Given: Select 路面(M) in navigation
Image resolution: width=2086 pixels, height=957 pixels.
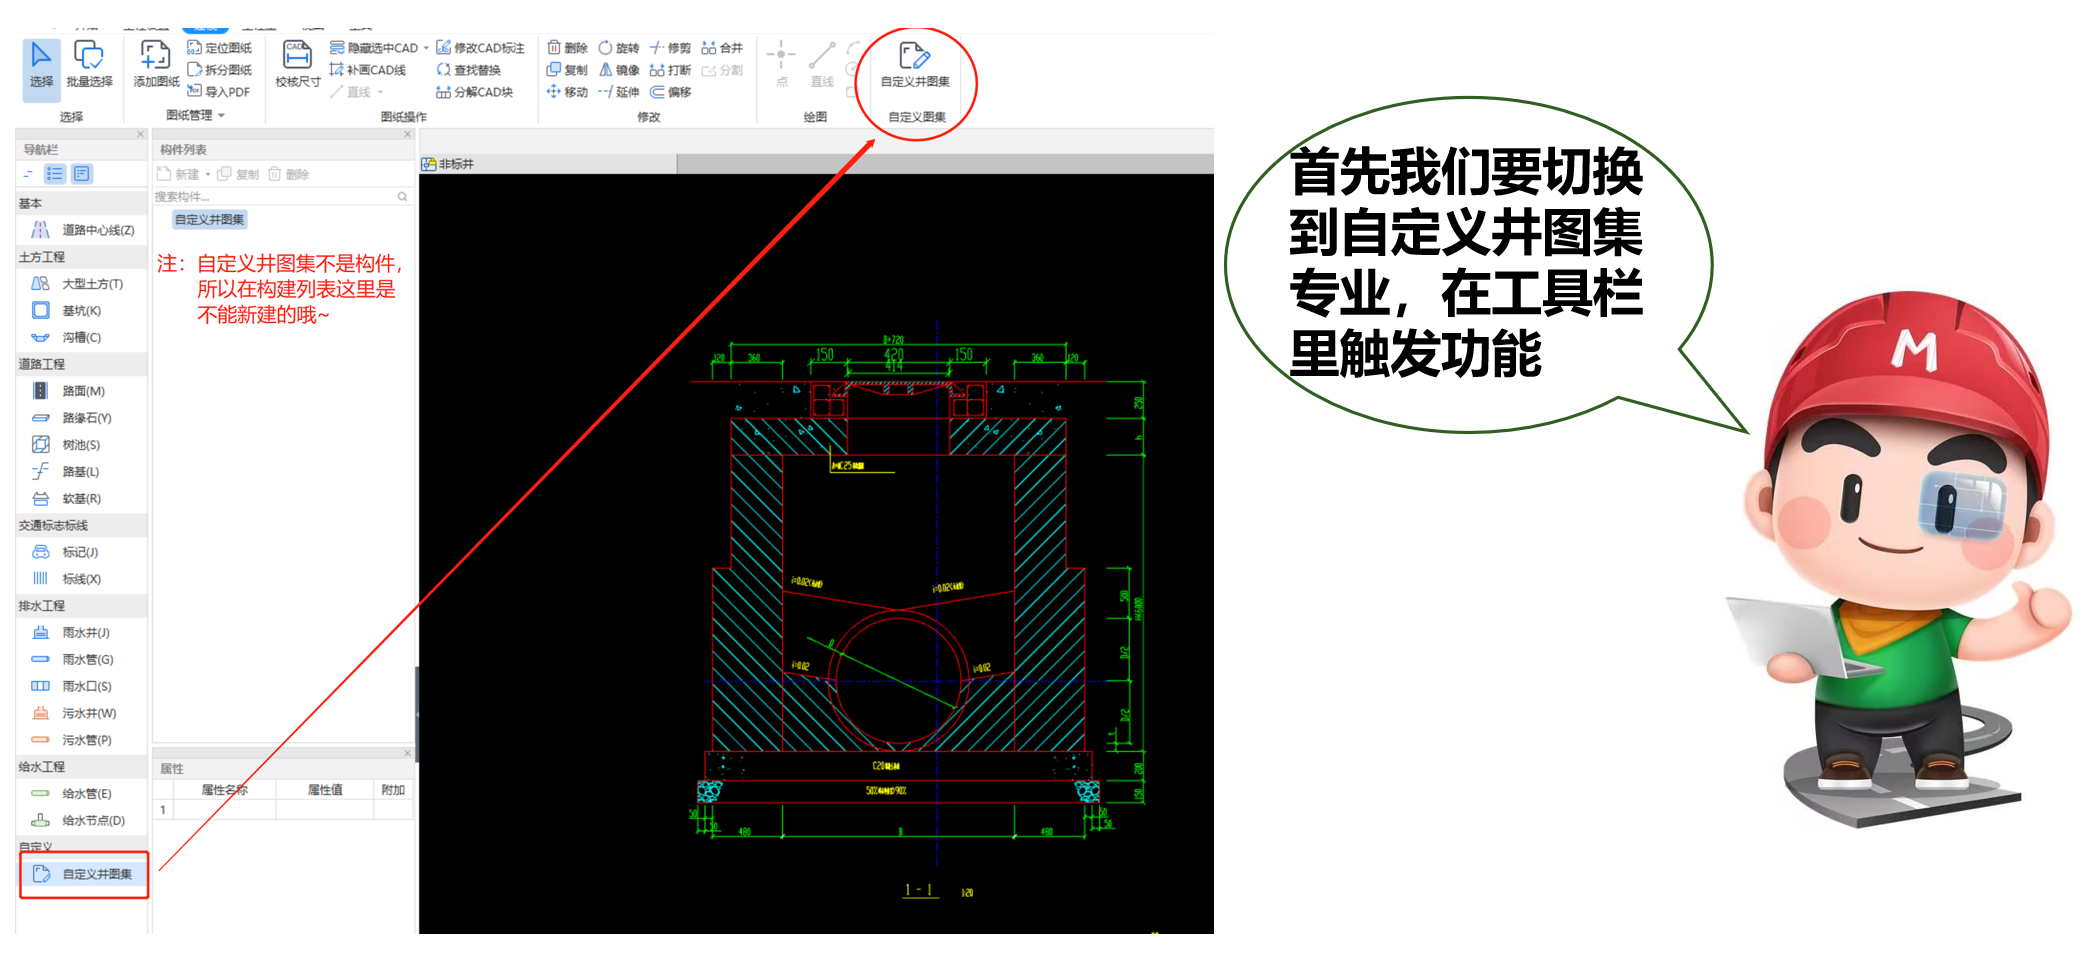Looking at the screenshot, I should [83, 391].
